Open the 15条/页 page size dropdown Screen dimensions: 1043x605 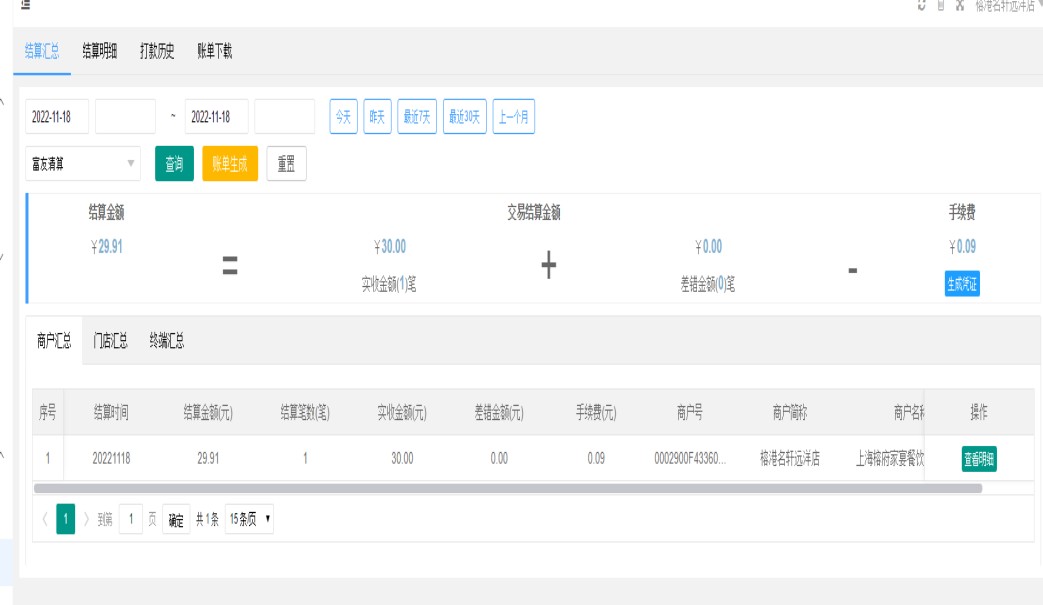tap(249, 520)
